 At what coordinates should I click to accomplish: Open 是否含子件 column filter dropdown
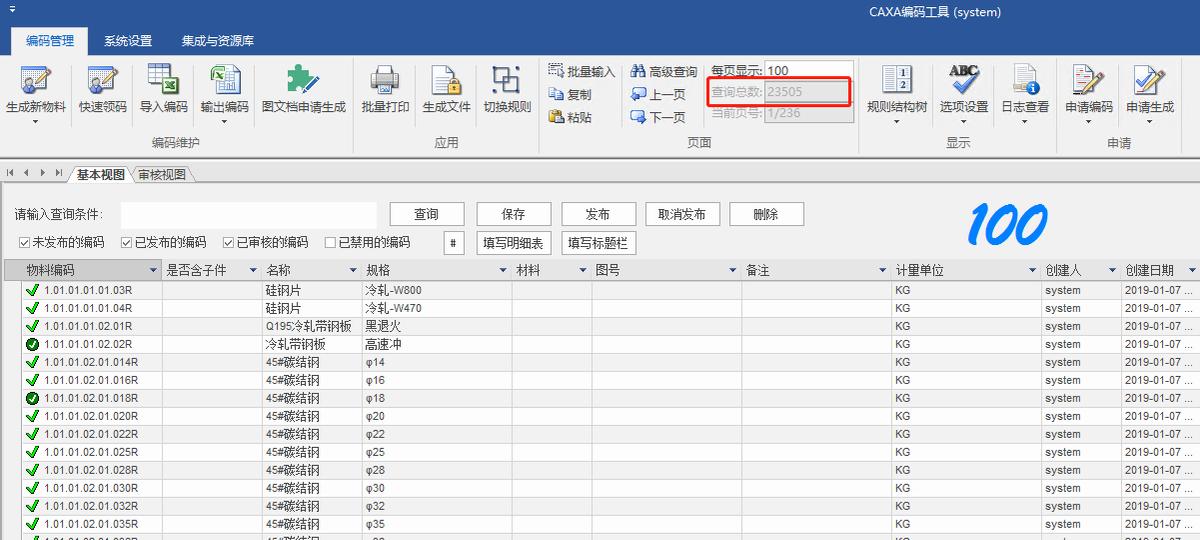(x=252, y=271)
